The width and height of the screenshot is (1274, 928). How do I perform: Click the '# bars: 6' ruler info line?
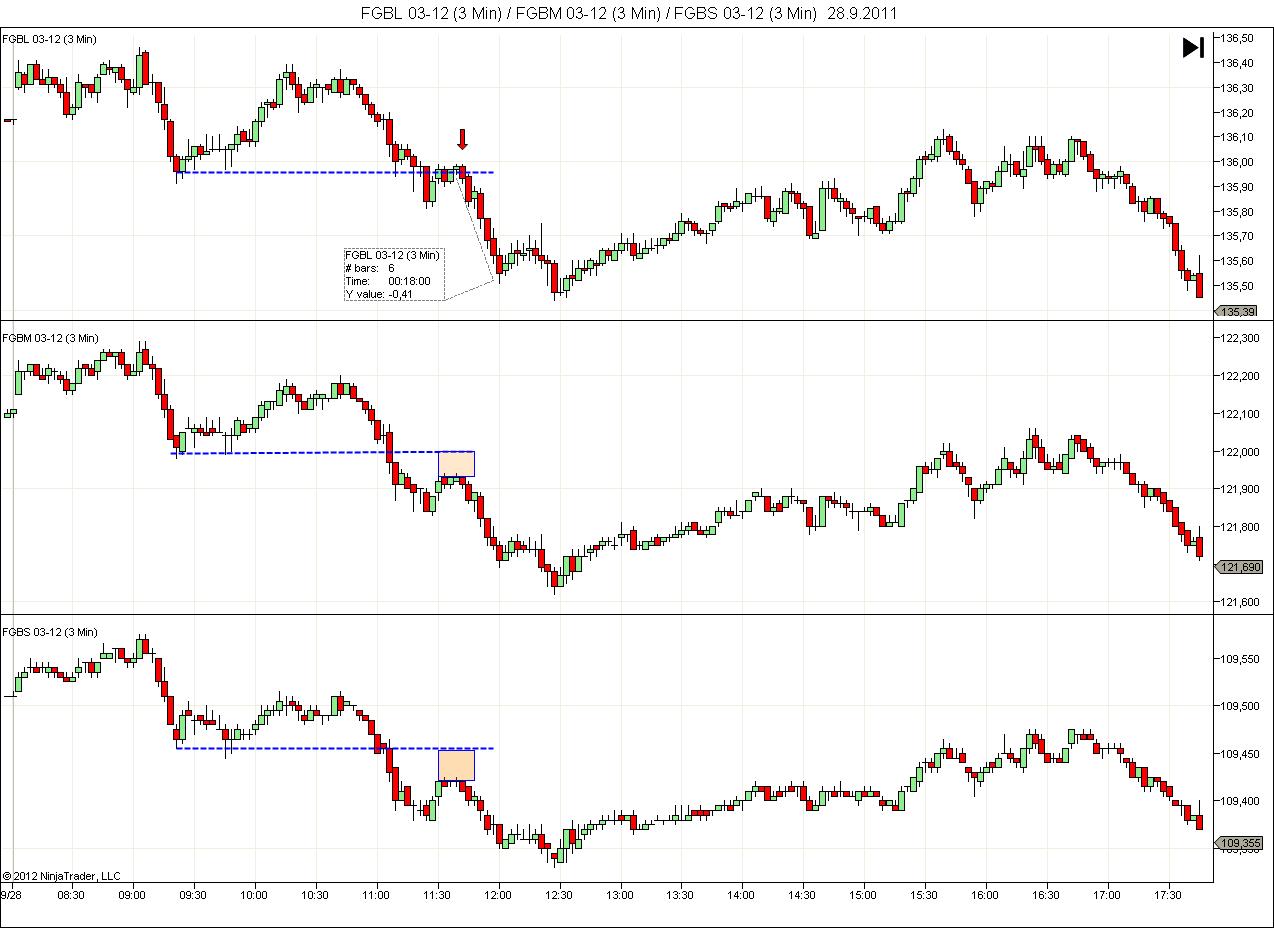371,268
